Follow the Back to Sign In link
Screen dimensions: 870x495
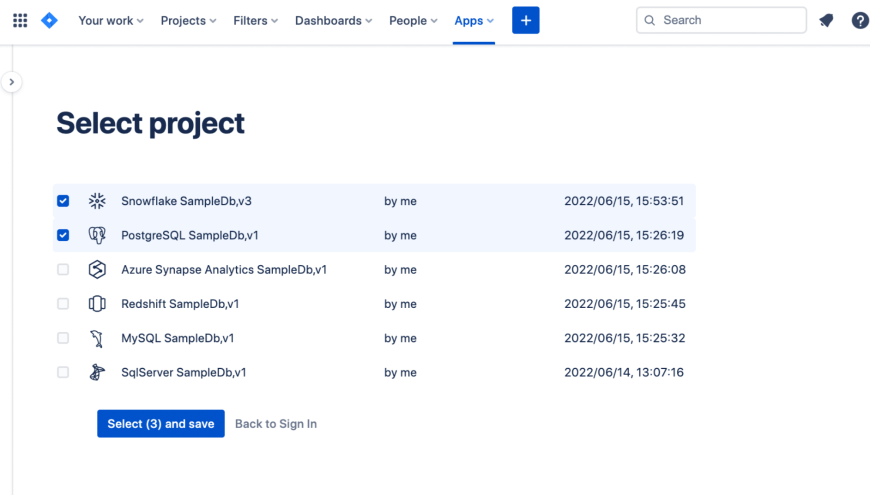point(276,424)
